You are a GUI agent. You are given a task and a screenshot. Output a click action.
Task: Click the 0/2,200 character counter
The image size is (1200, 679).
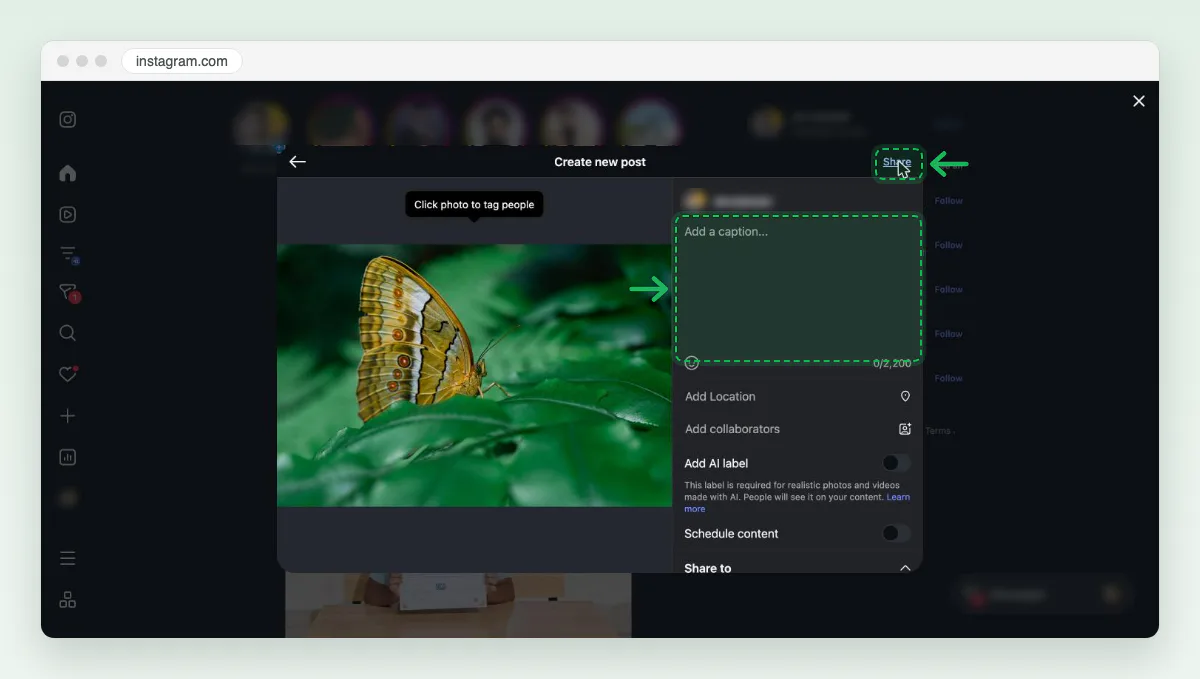click(892, 364)
